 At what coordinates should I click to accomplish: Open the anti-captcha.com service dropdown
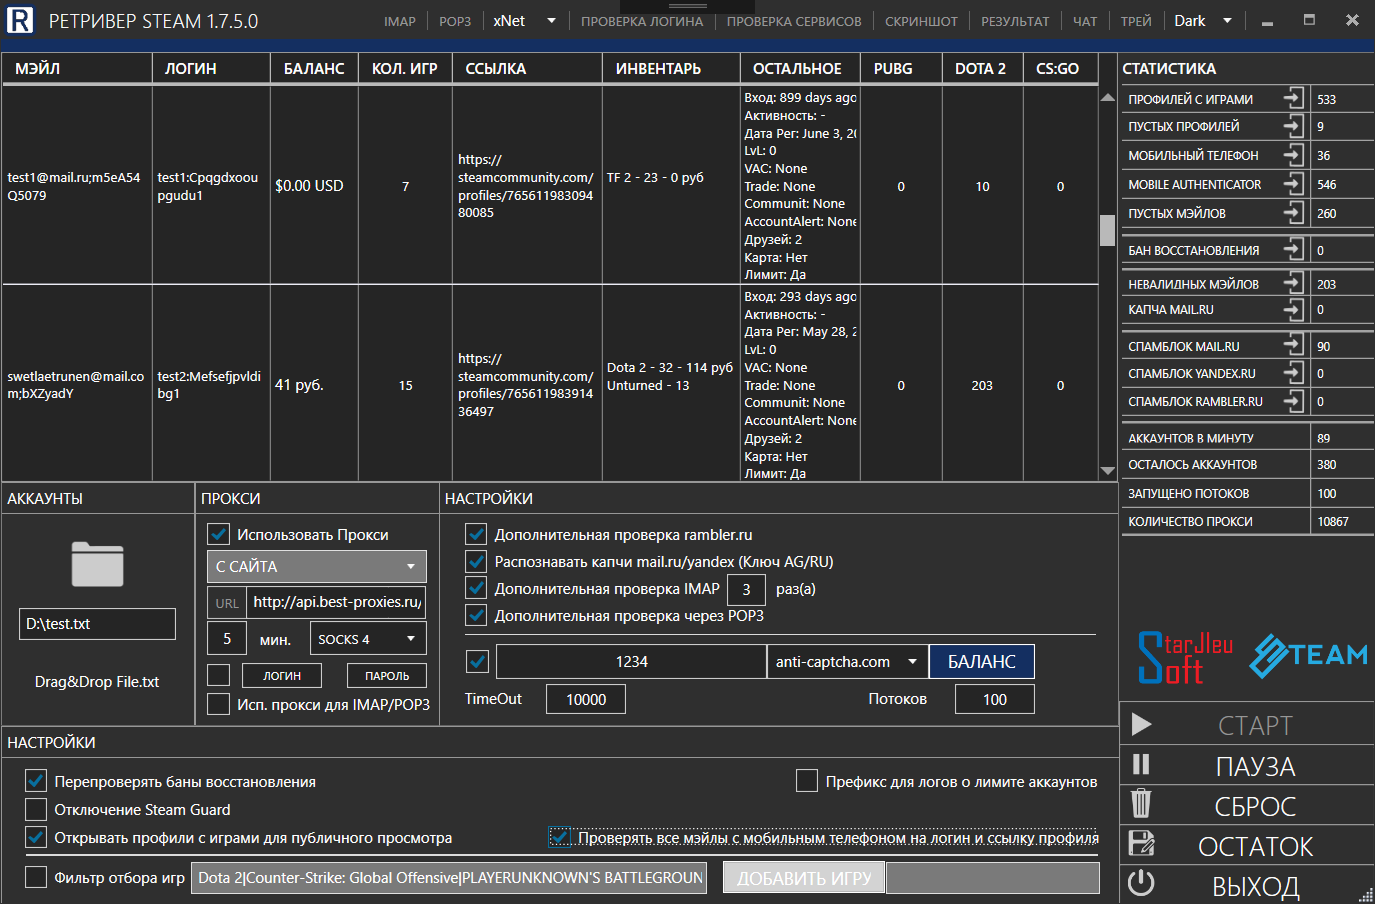coord(846,661)
